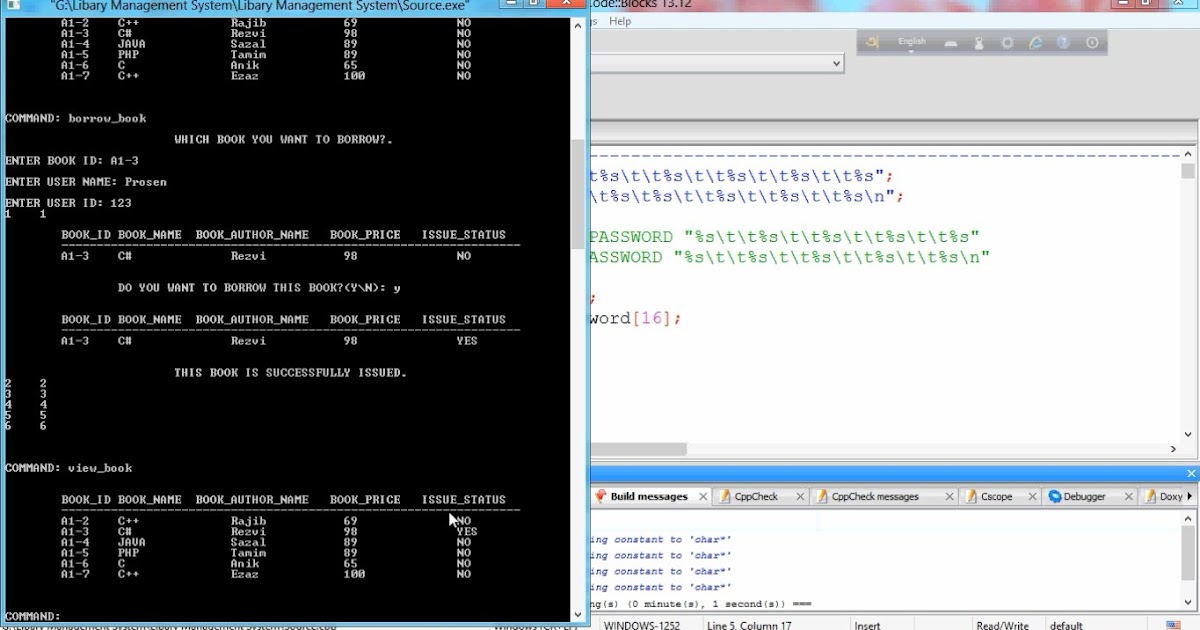Click 'ENTER USER NAME: Prosen' line
This screenshot has height=630, width=1200.
click(x=86, y=182)
